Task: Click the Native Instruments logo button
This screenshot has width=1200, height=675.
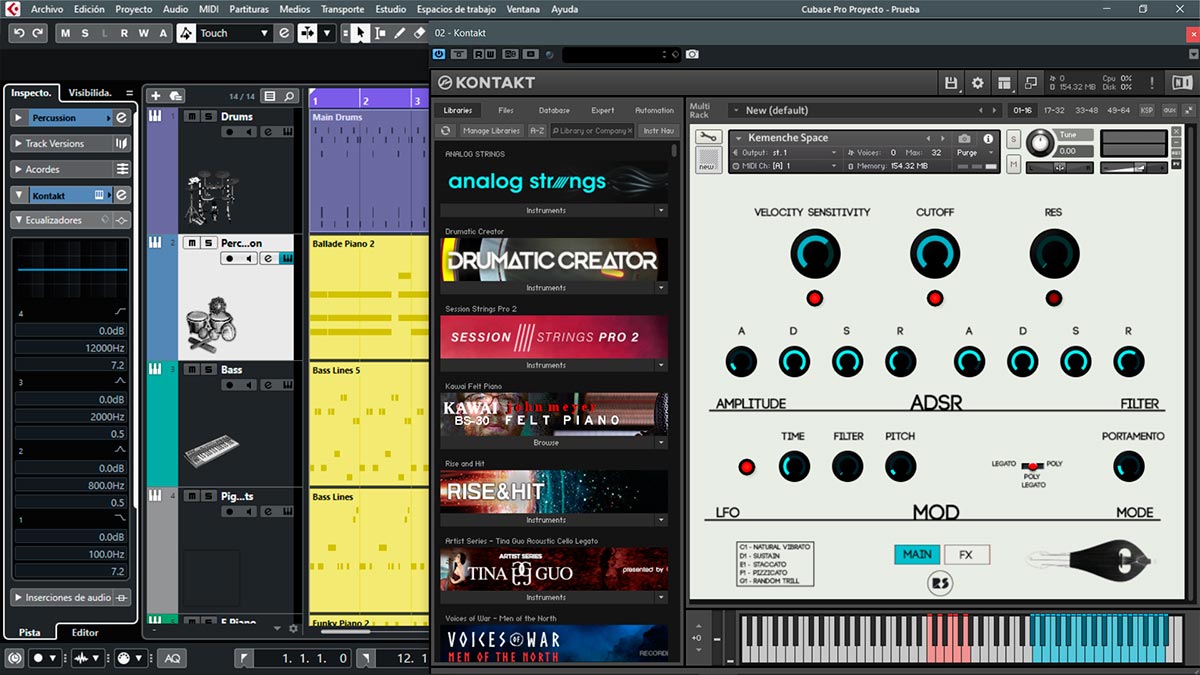Action: (1182, 83)
